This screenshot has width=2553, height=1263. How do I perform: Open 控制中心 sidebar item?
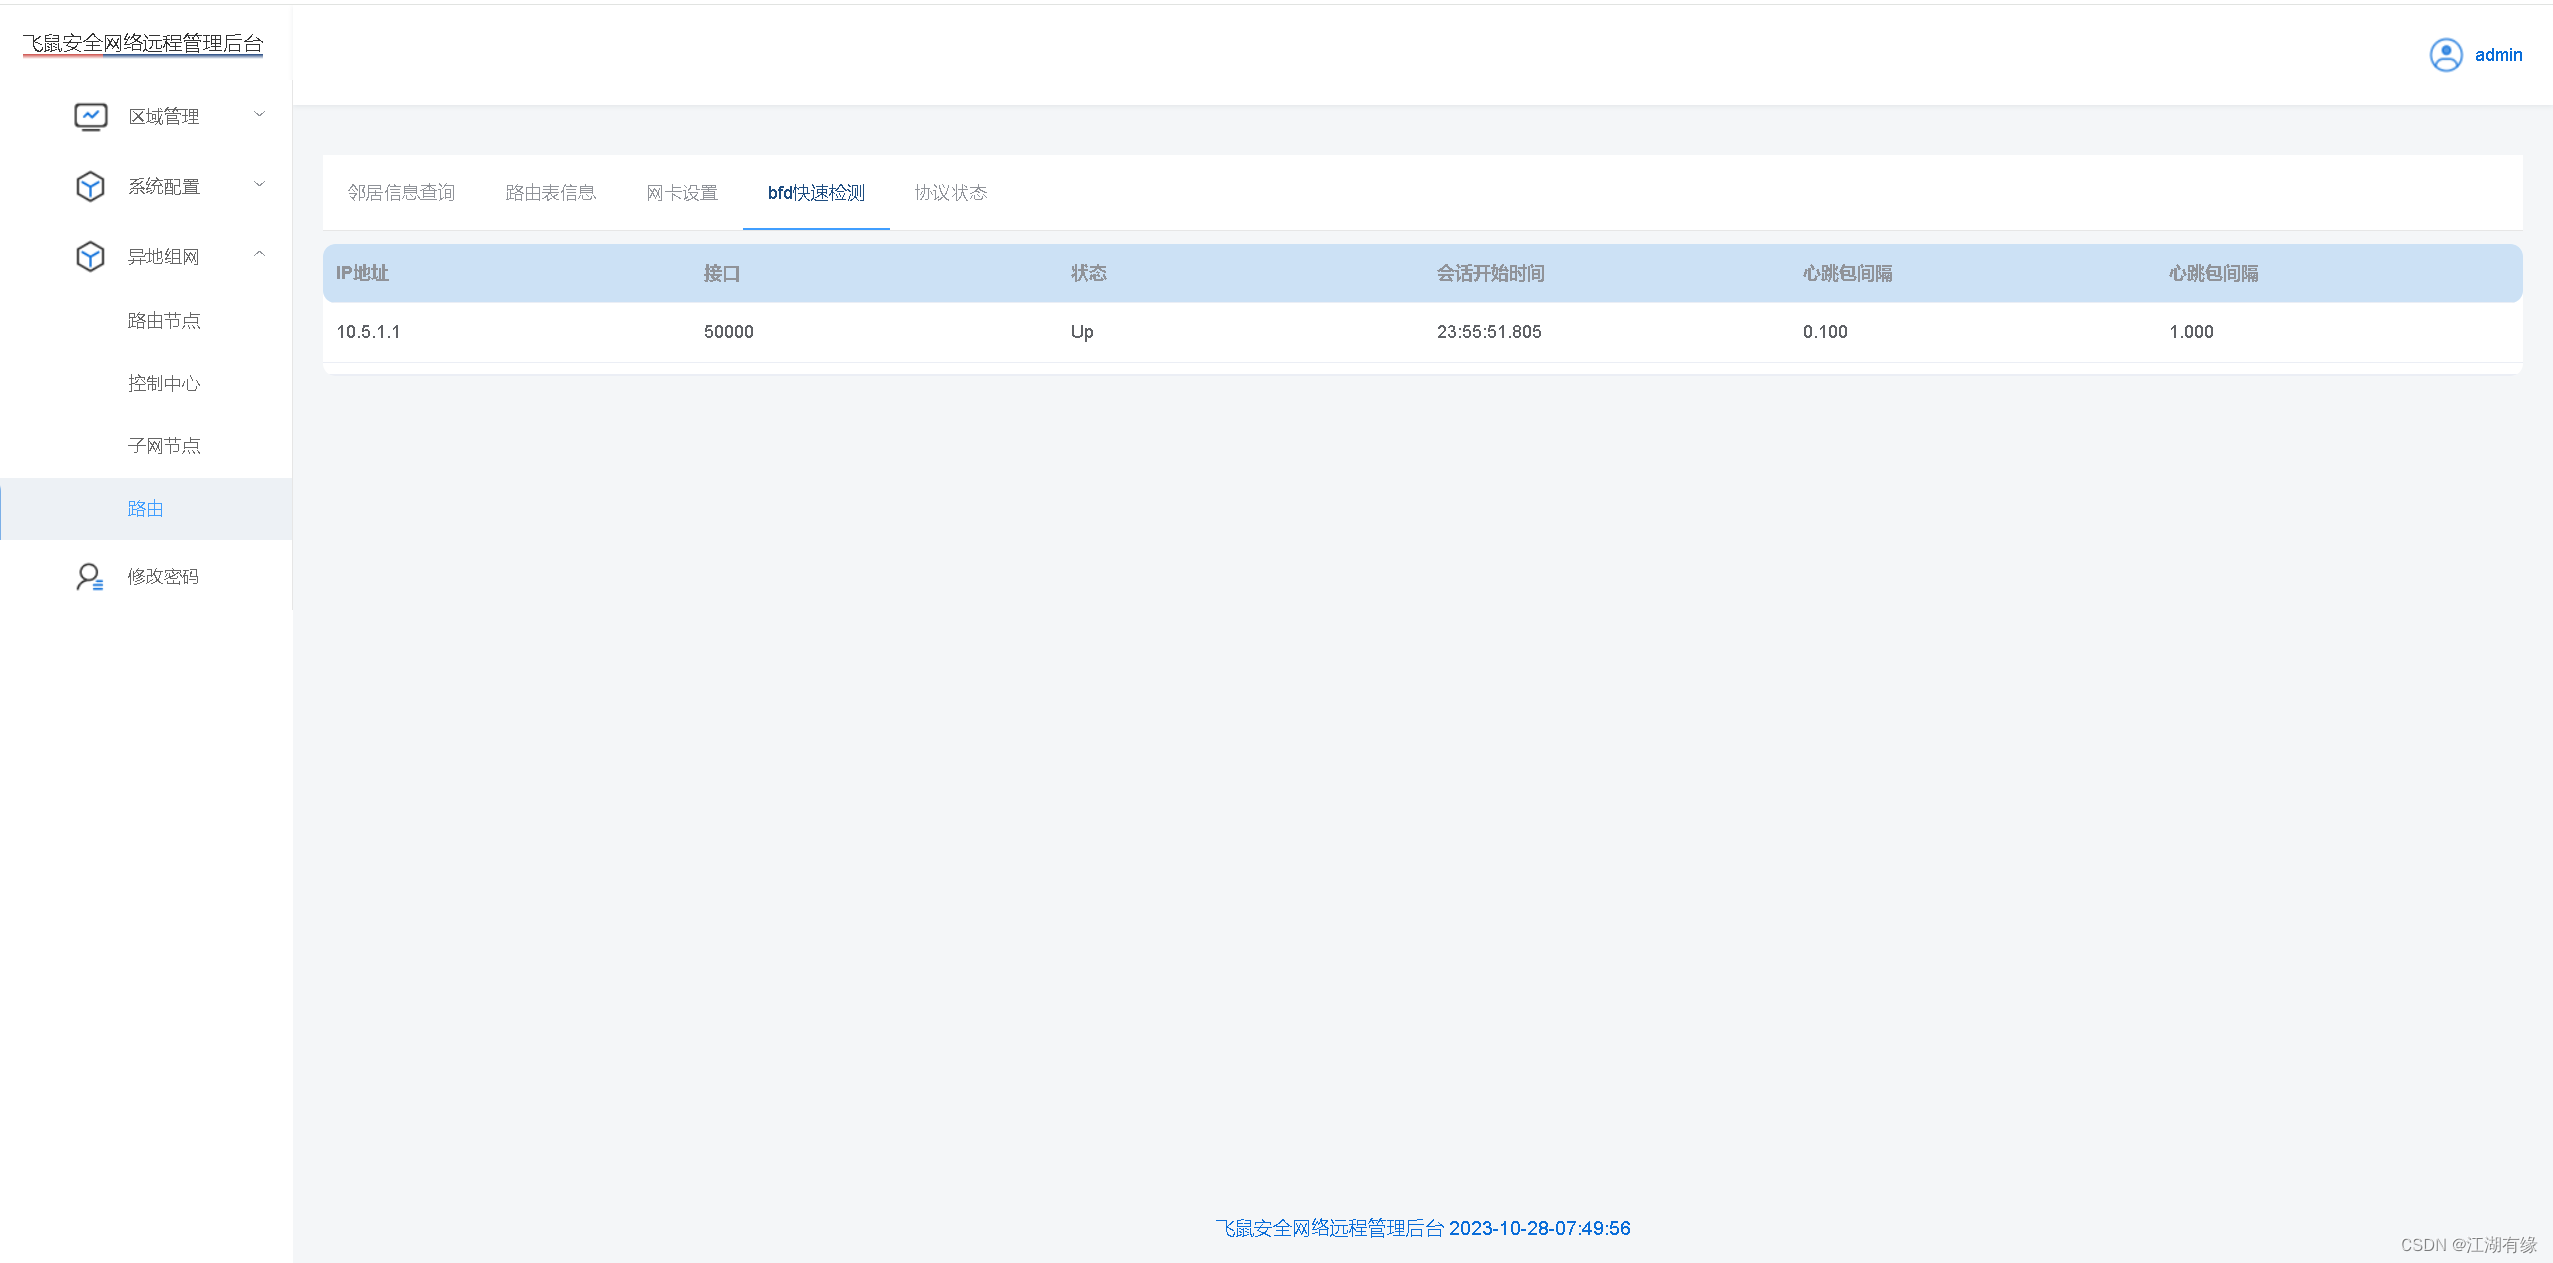pos(164,384)
